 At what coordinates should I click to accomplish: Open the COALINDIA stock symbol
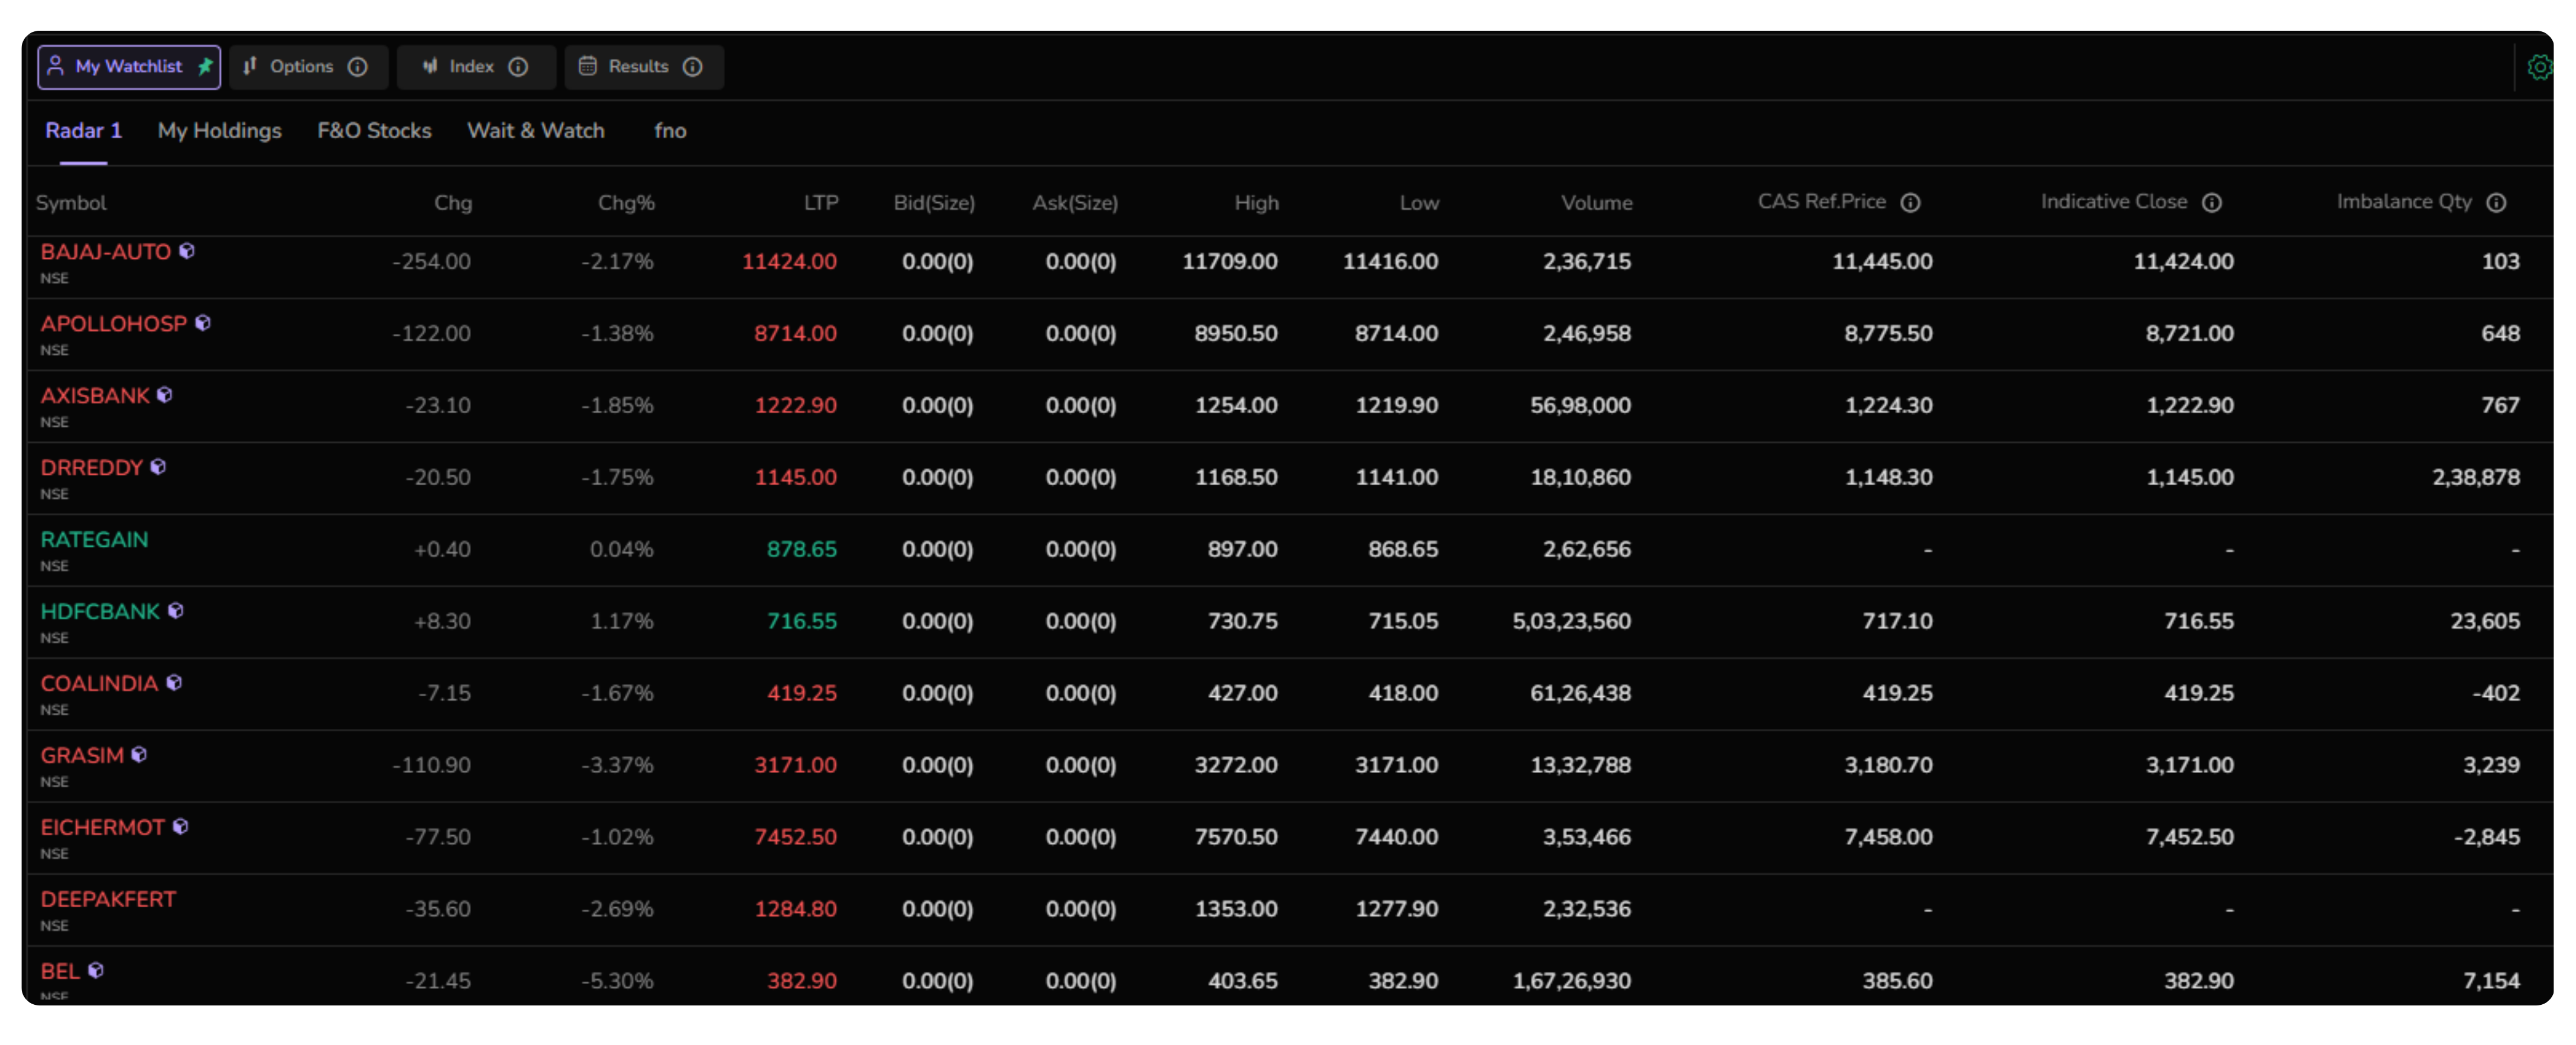click(99, 684)
